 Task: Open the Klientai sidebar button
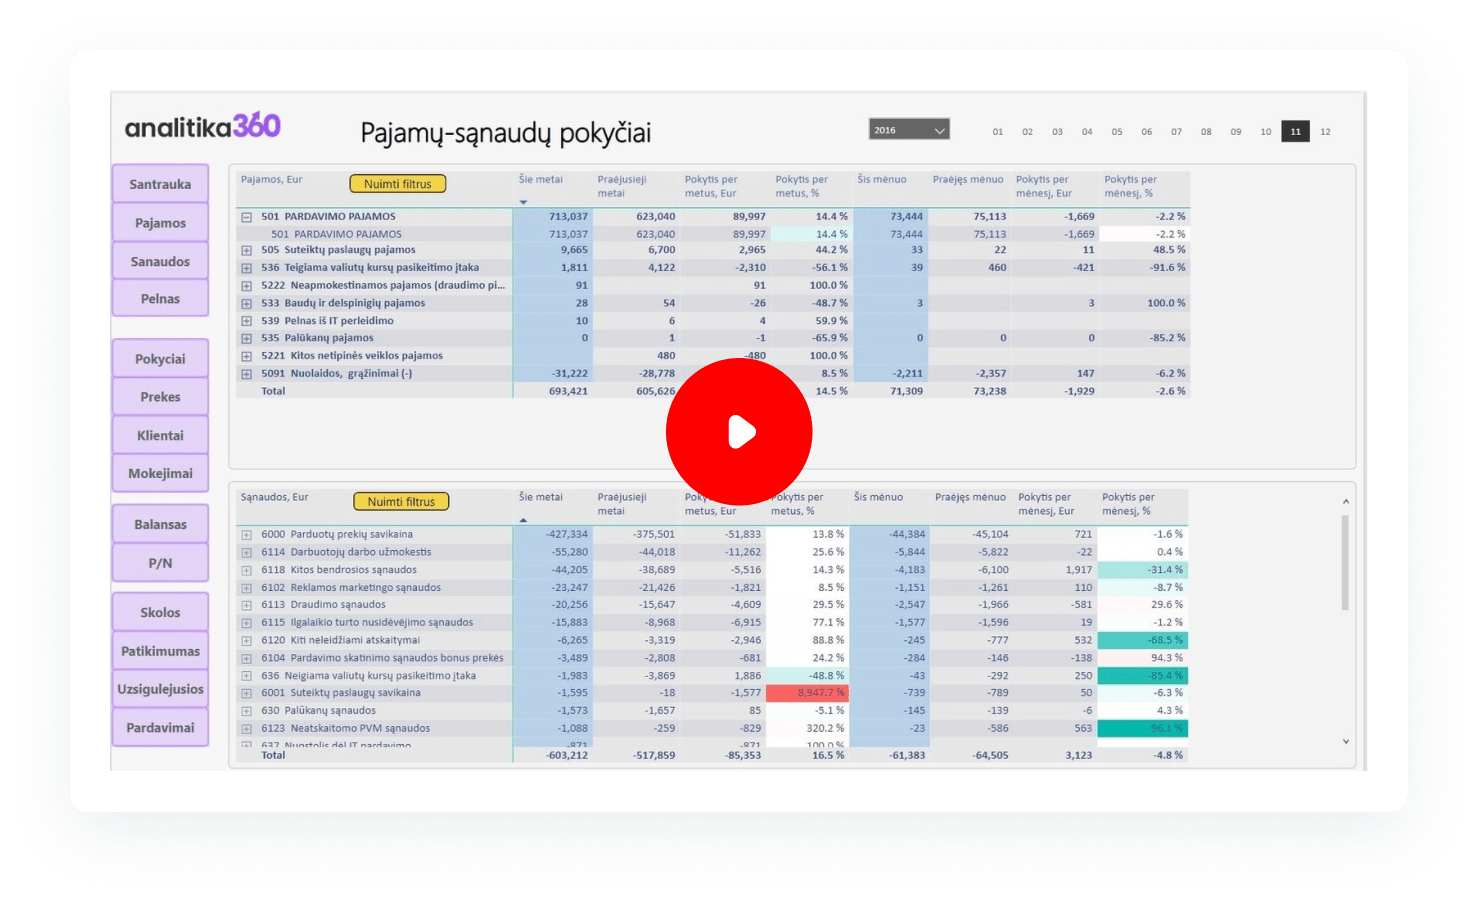point(160,435)
